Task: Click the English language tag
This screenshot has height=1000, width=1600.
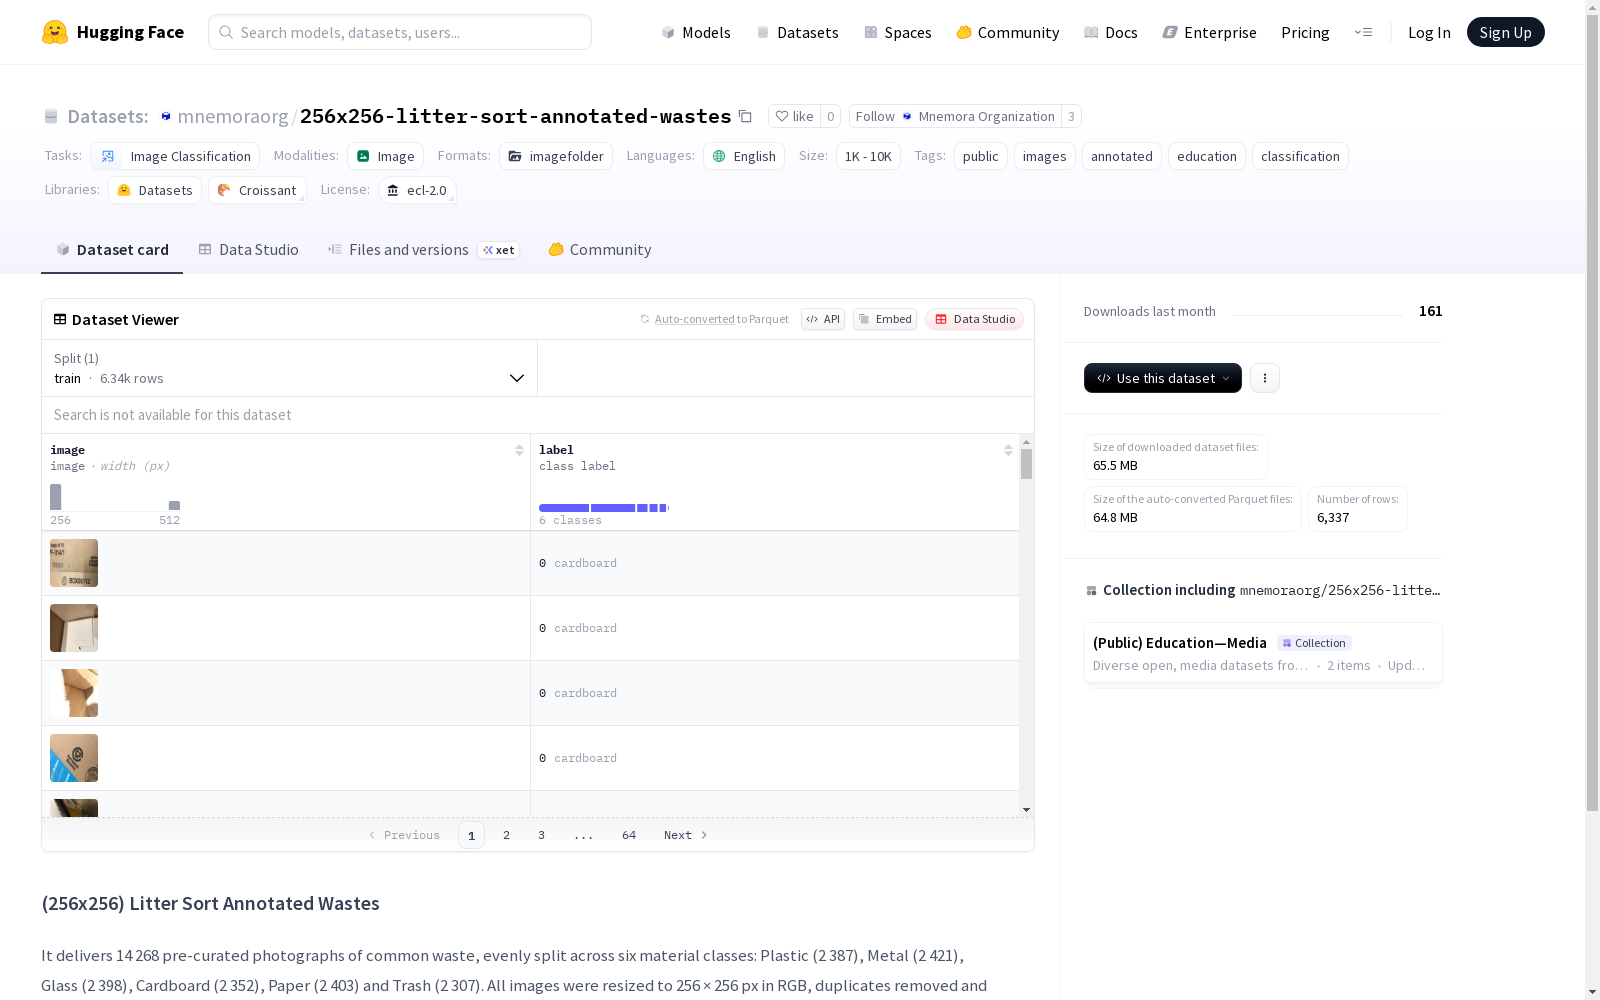Action: tap(744, 156)
